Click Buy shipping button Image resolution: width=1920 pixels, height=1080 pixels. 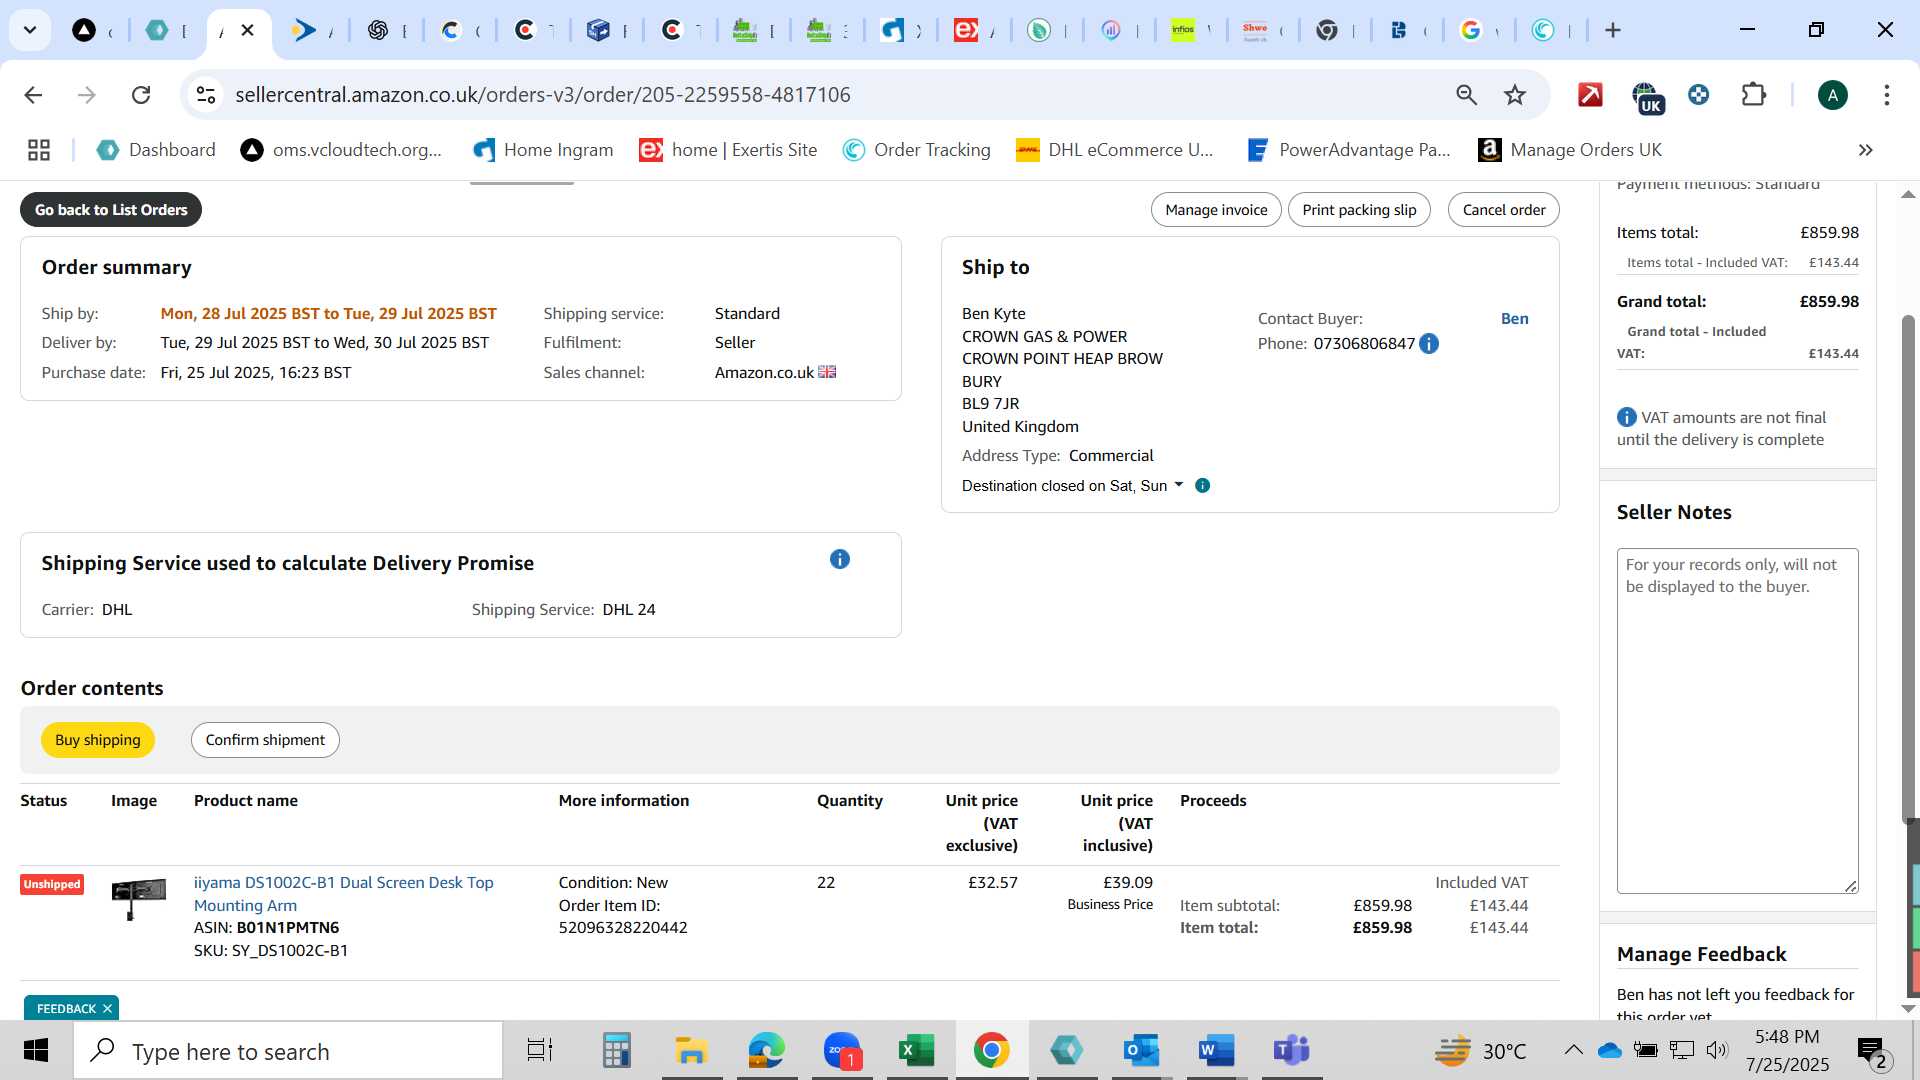pos(98,740)
